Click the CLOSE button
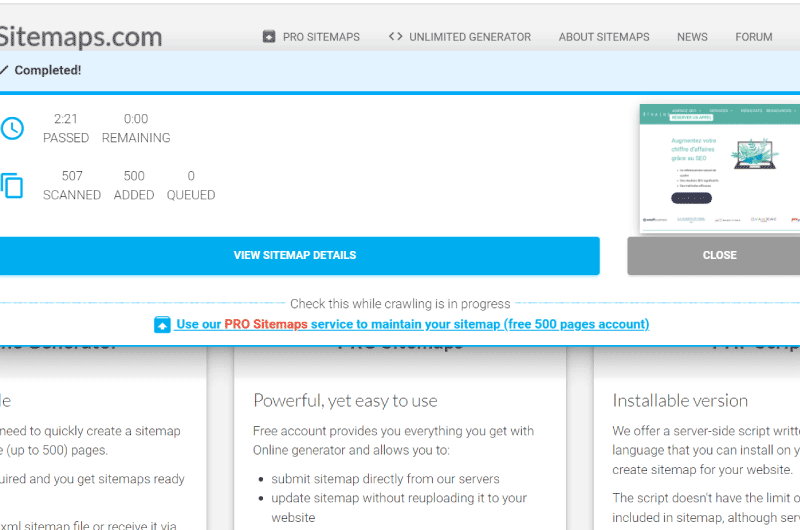 click(714, 256)
